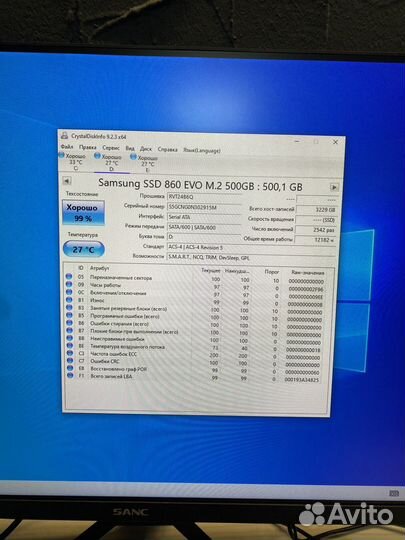Click the Атрибут column header
Viewport: 405px width, 540px height.
point(100,268)
